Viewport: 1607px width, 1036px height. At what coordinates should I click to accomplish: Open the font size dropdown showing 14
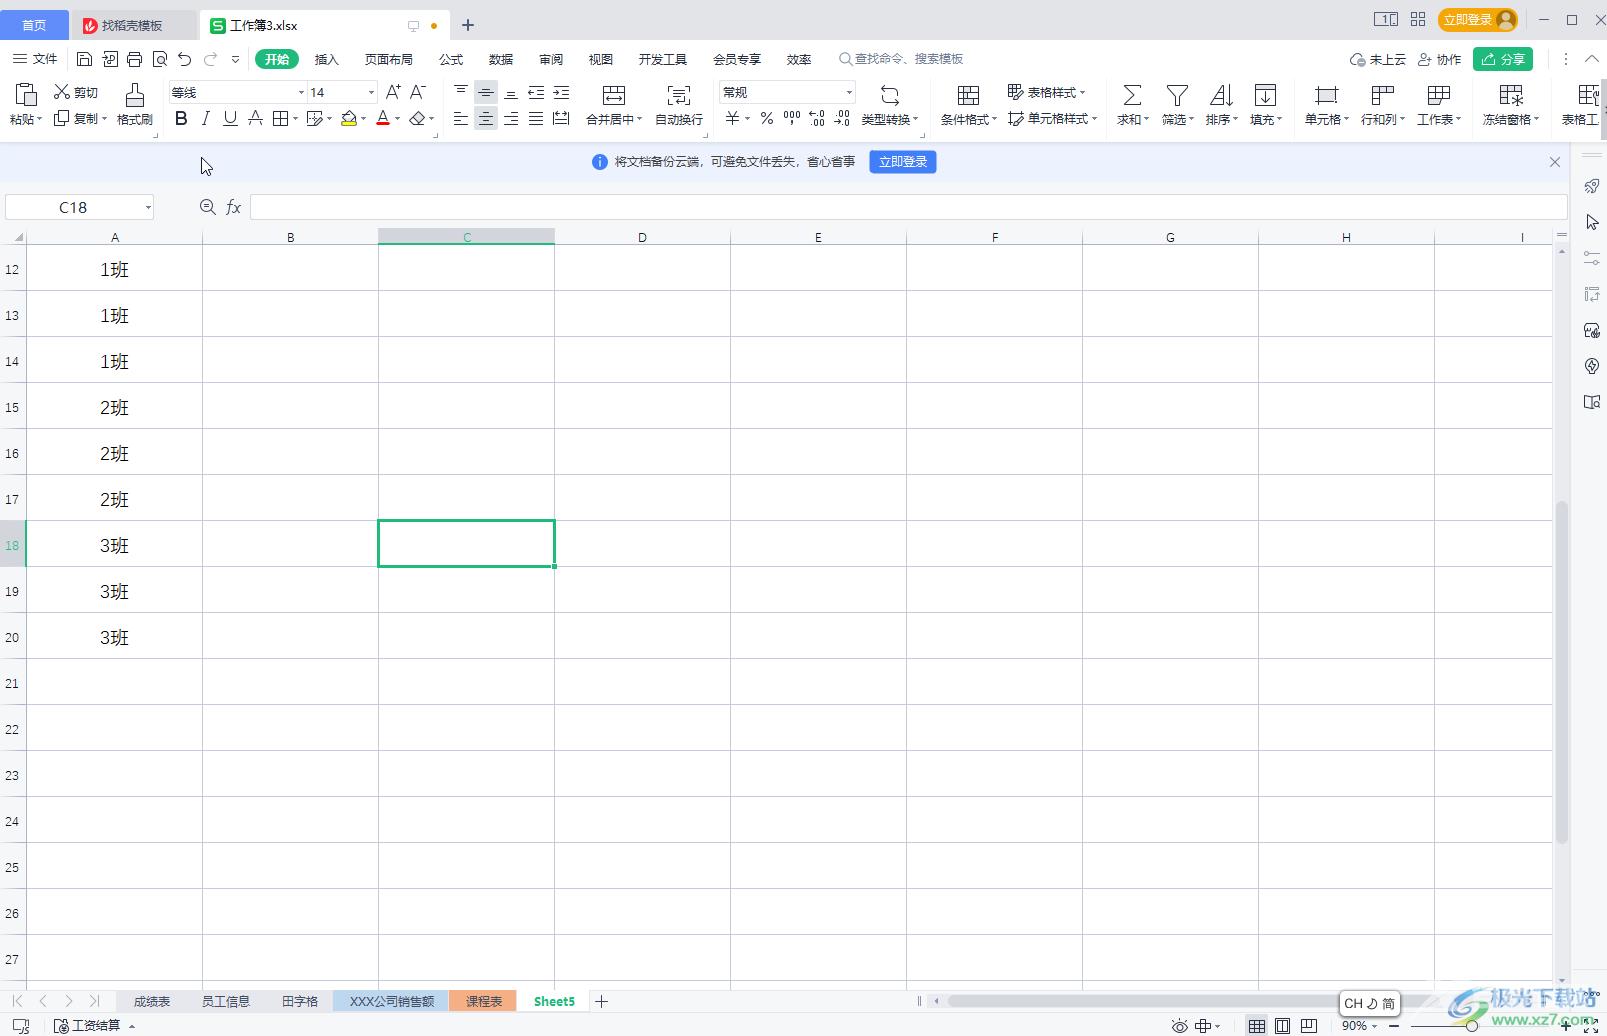tap(371, 92)
